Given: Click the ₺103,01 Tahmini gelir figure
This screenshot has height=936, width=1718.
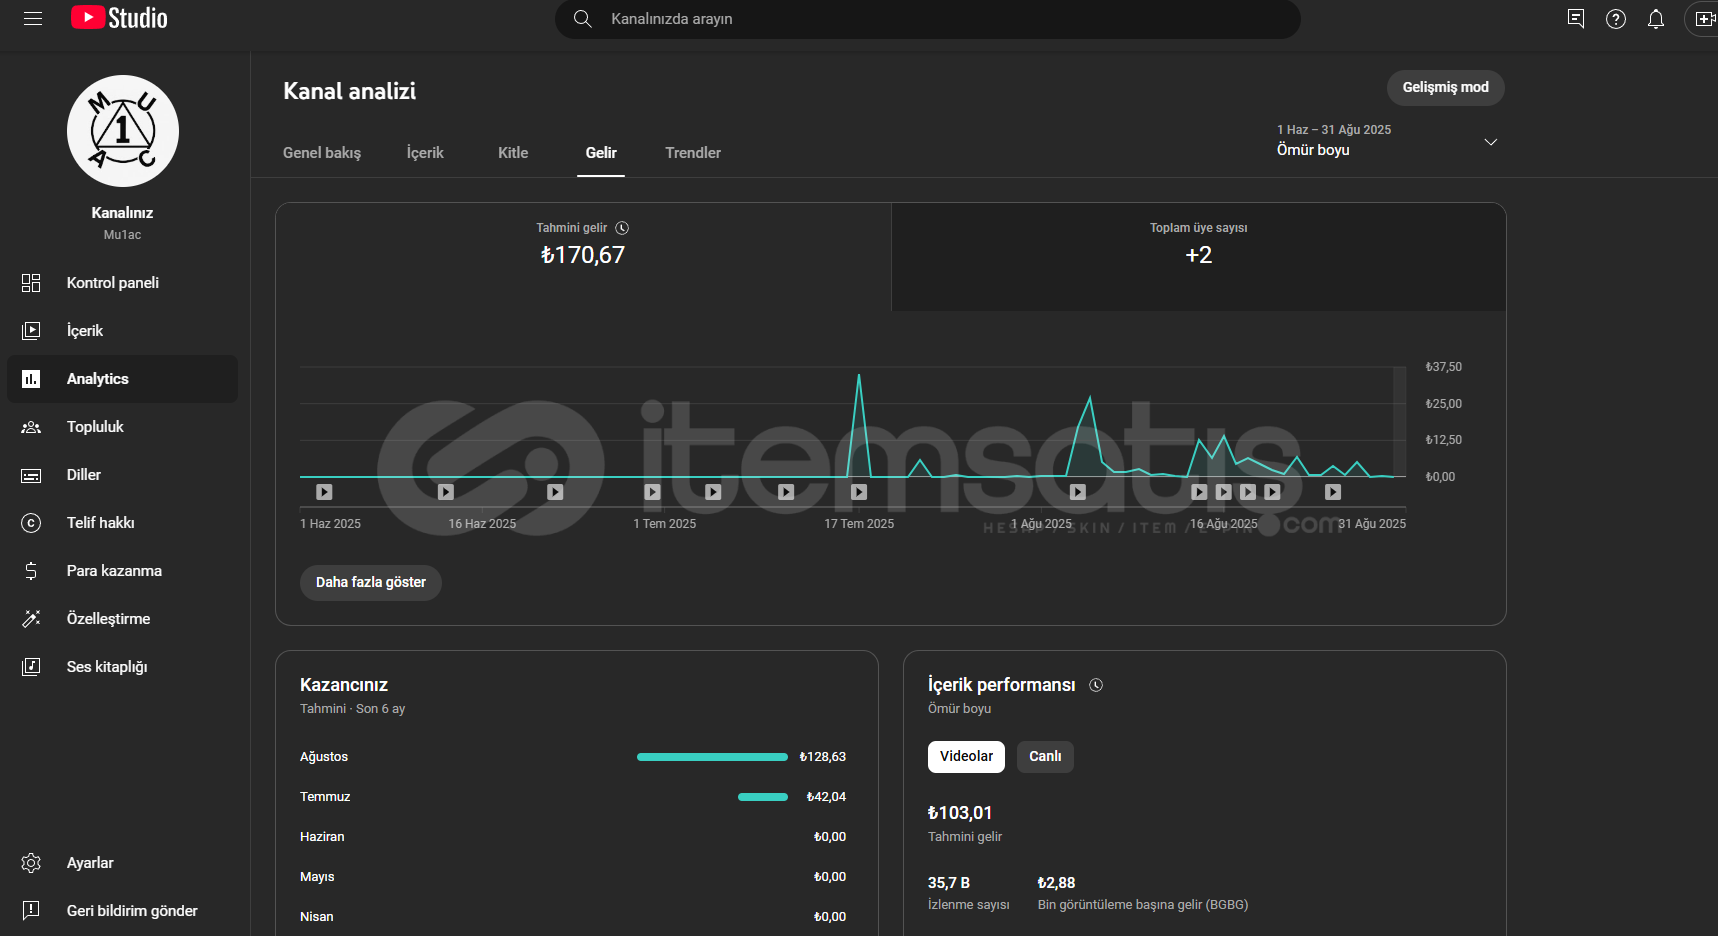Looking at the screenshot, I should (x=960, y=813).
